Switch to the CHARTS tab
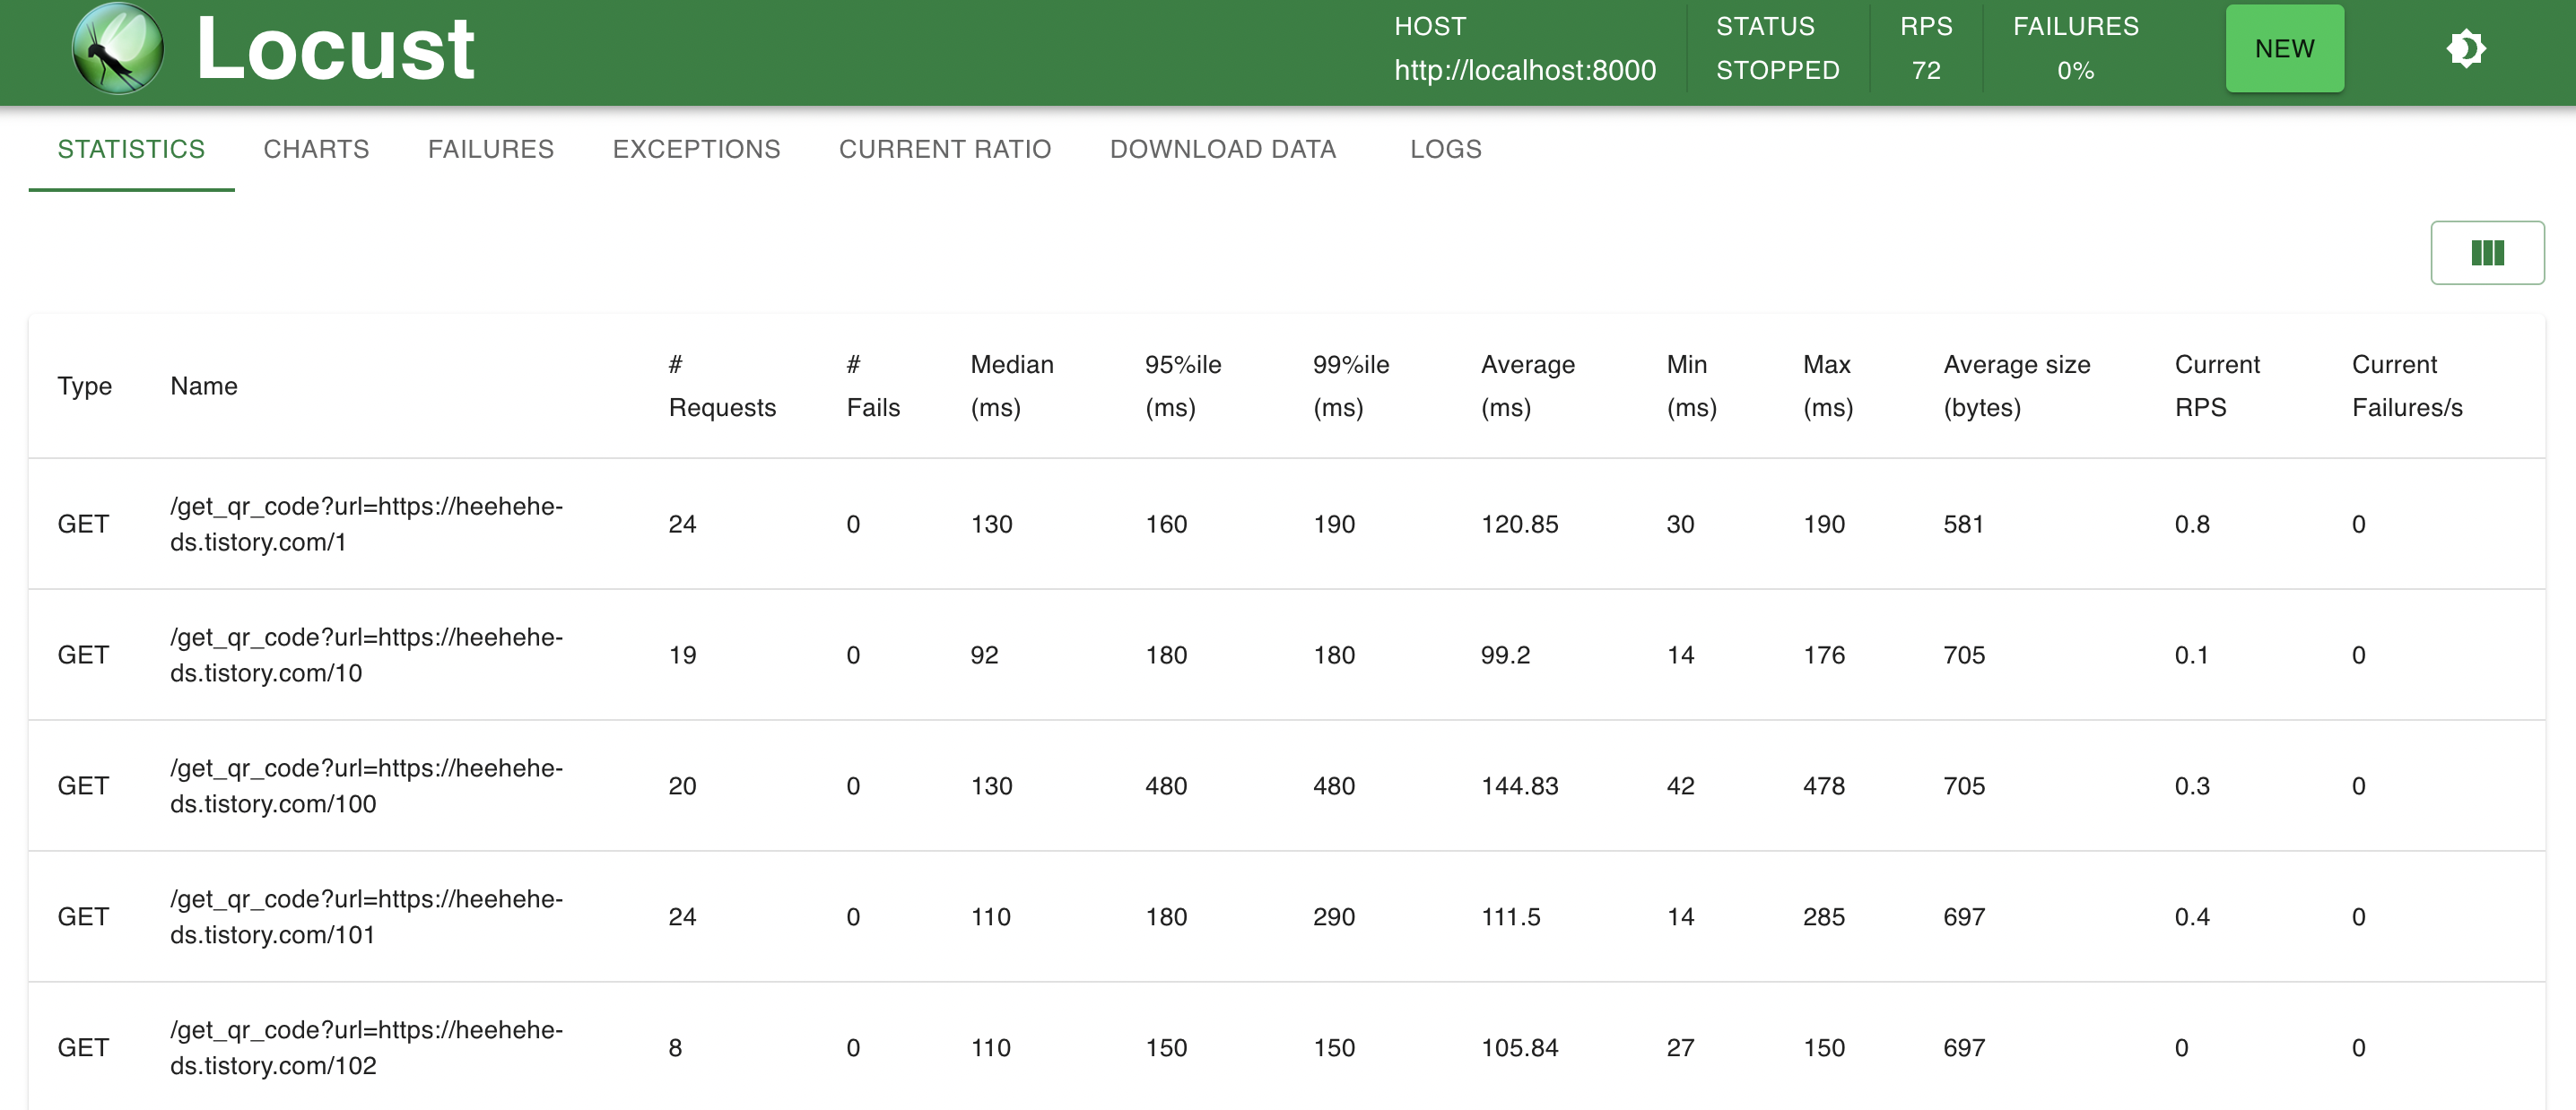2576x1110 pixels. tap(316, 149)
